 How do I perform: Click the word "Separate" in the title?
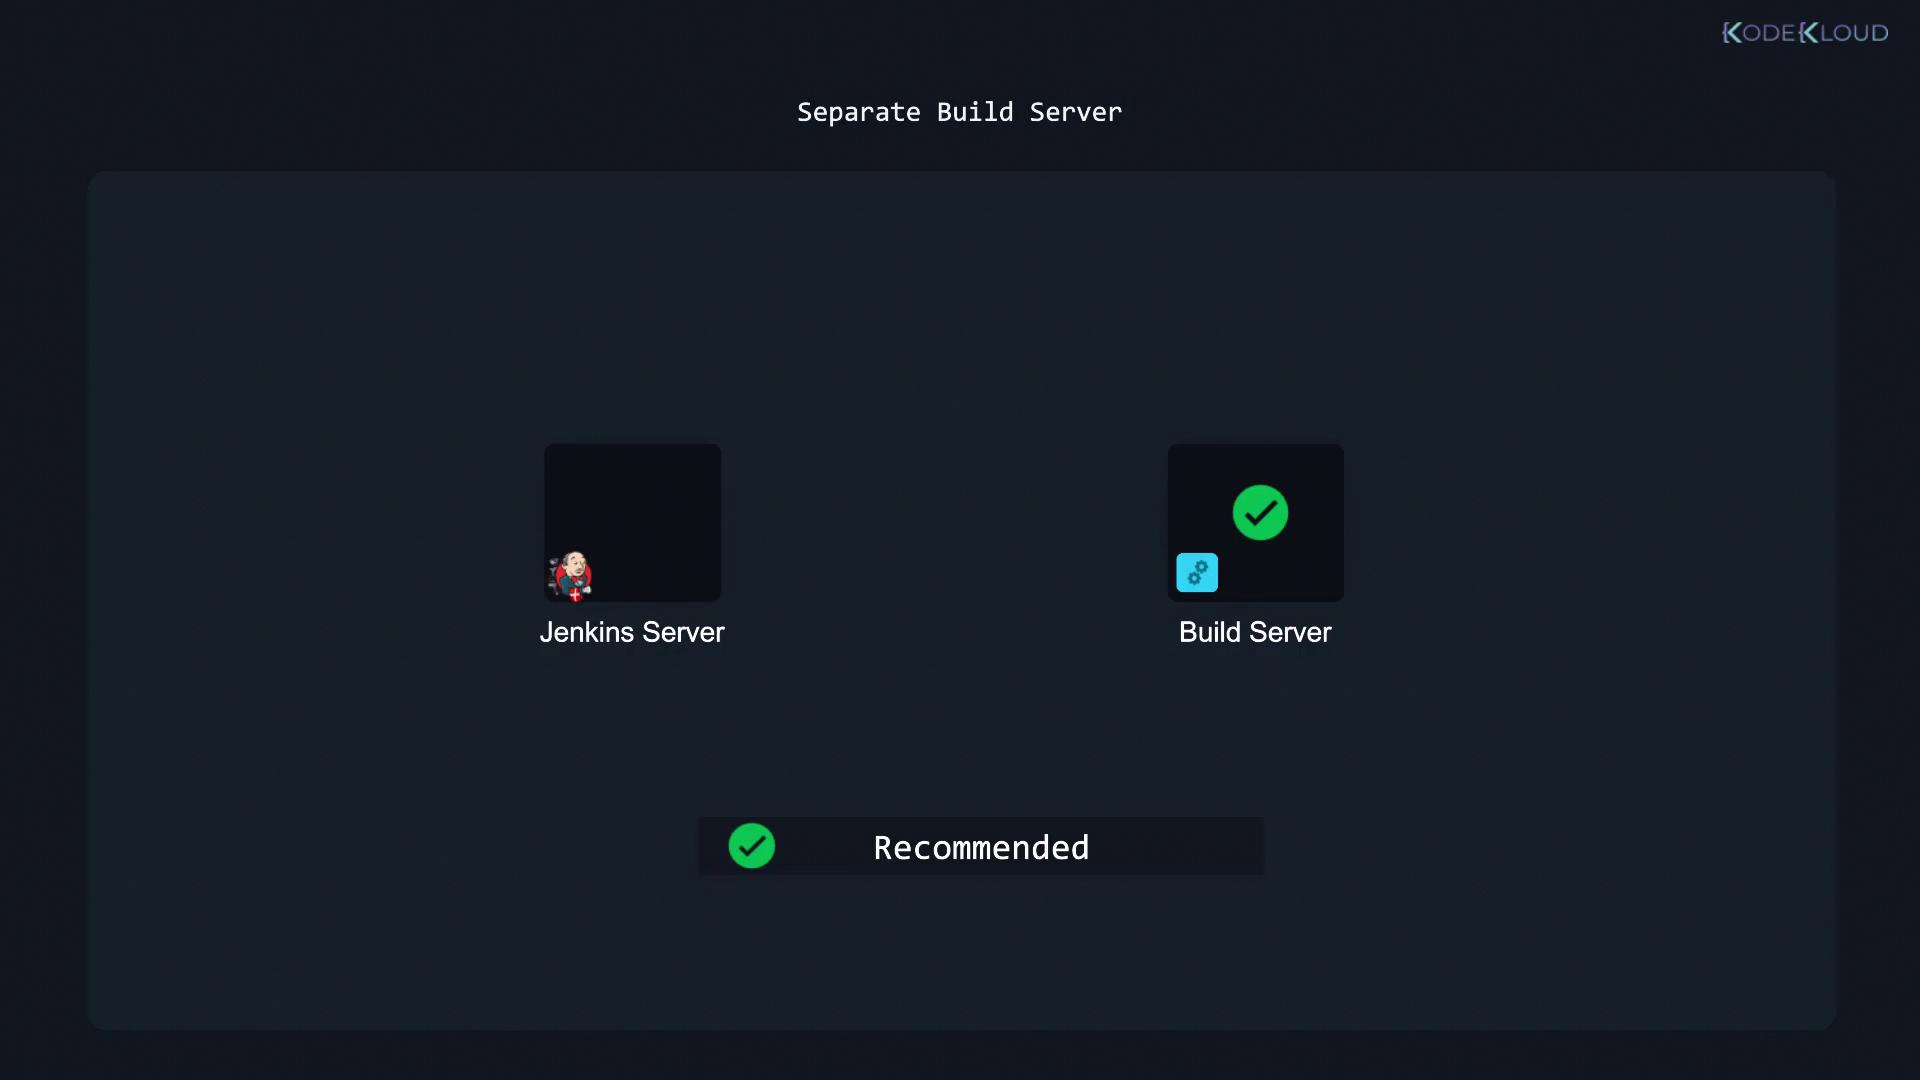coord(858,112)
